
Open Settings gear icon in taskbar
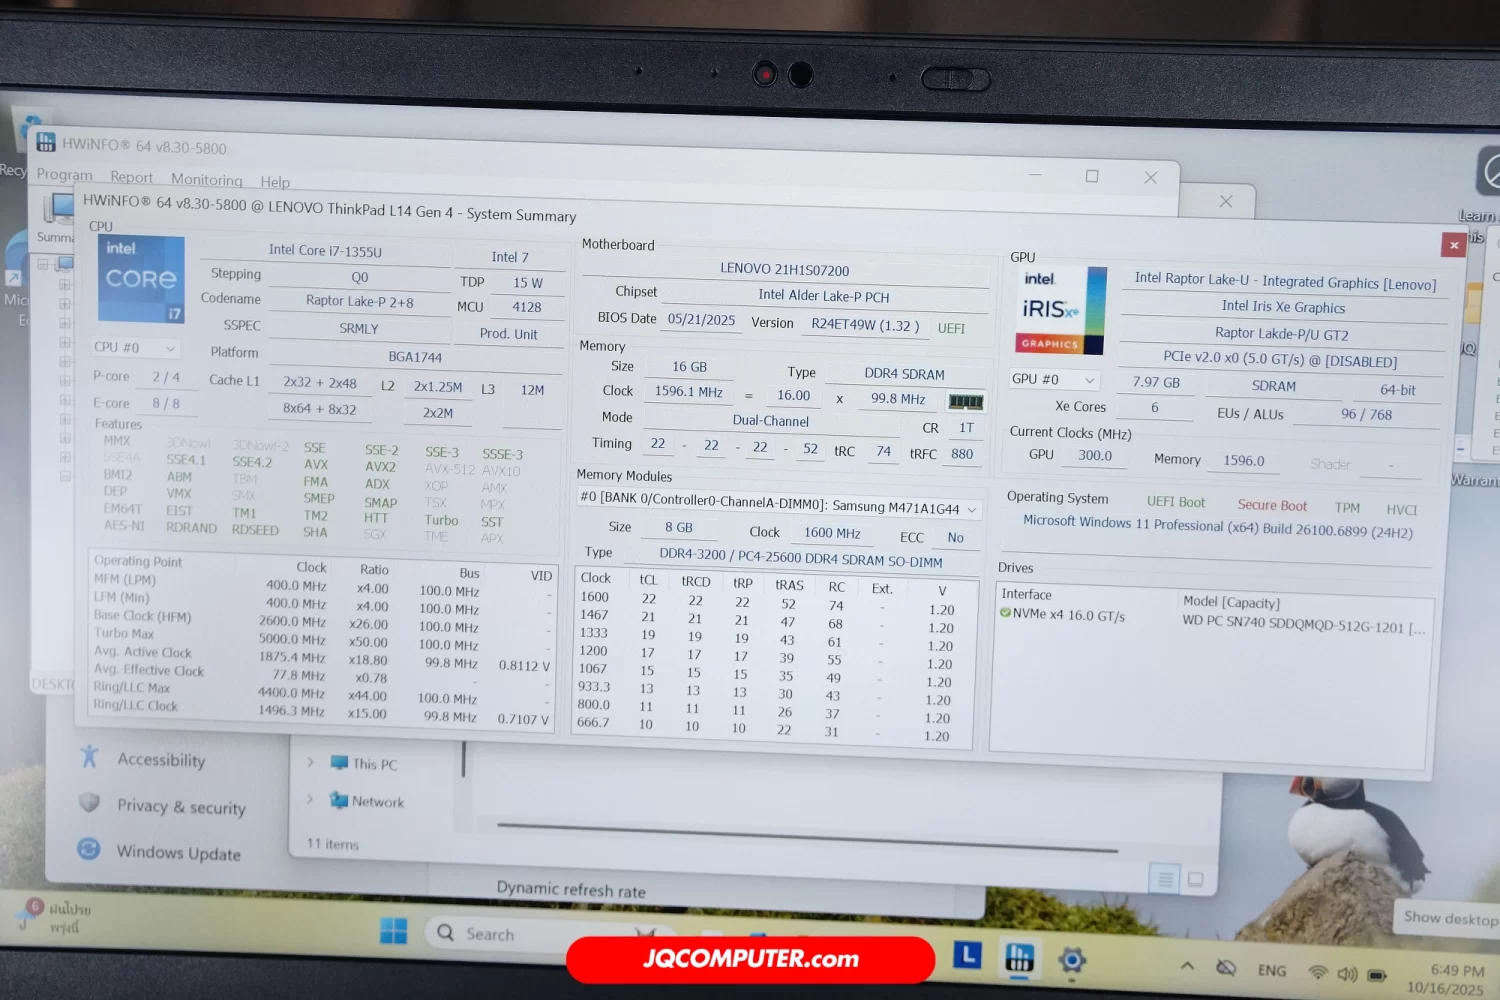[1072, 960]
